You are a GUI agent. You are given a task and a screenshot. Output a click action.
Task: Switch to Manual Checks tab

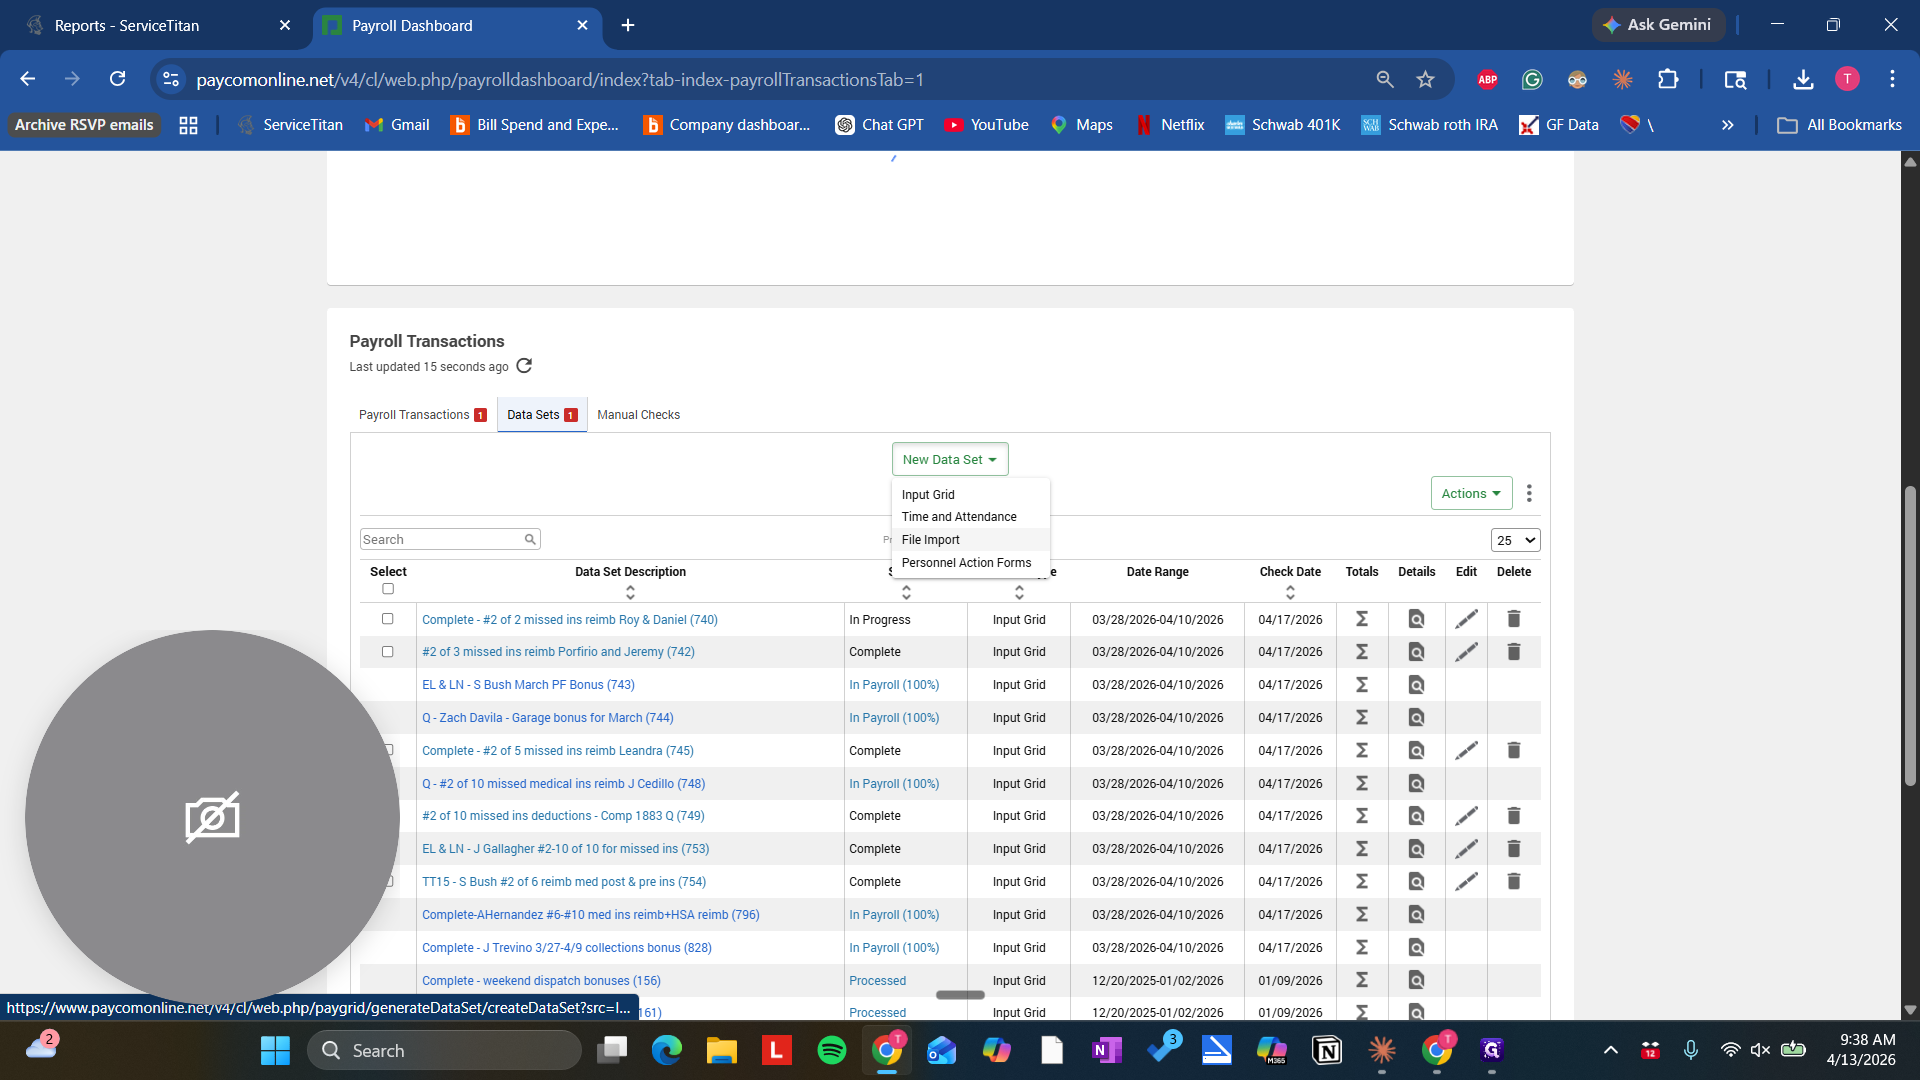click(x=638, y=415)
